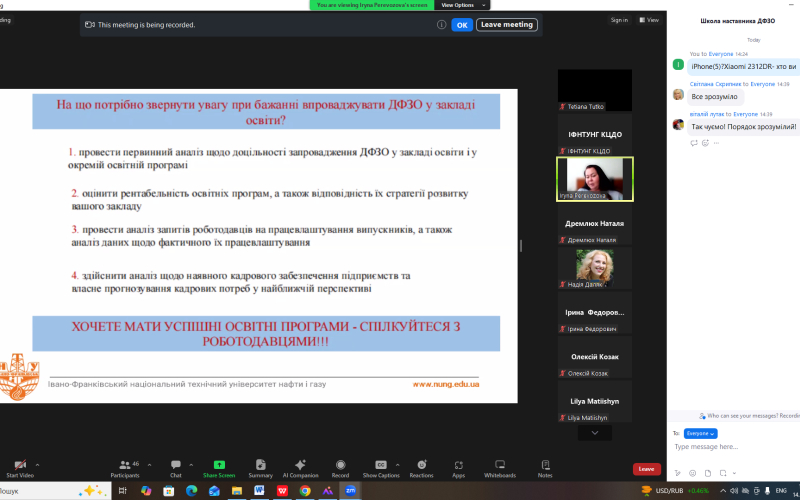
Task: Show hidden system tray icons
Action: coord(723,491)
